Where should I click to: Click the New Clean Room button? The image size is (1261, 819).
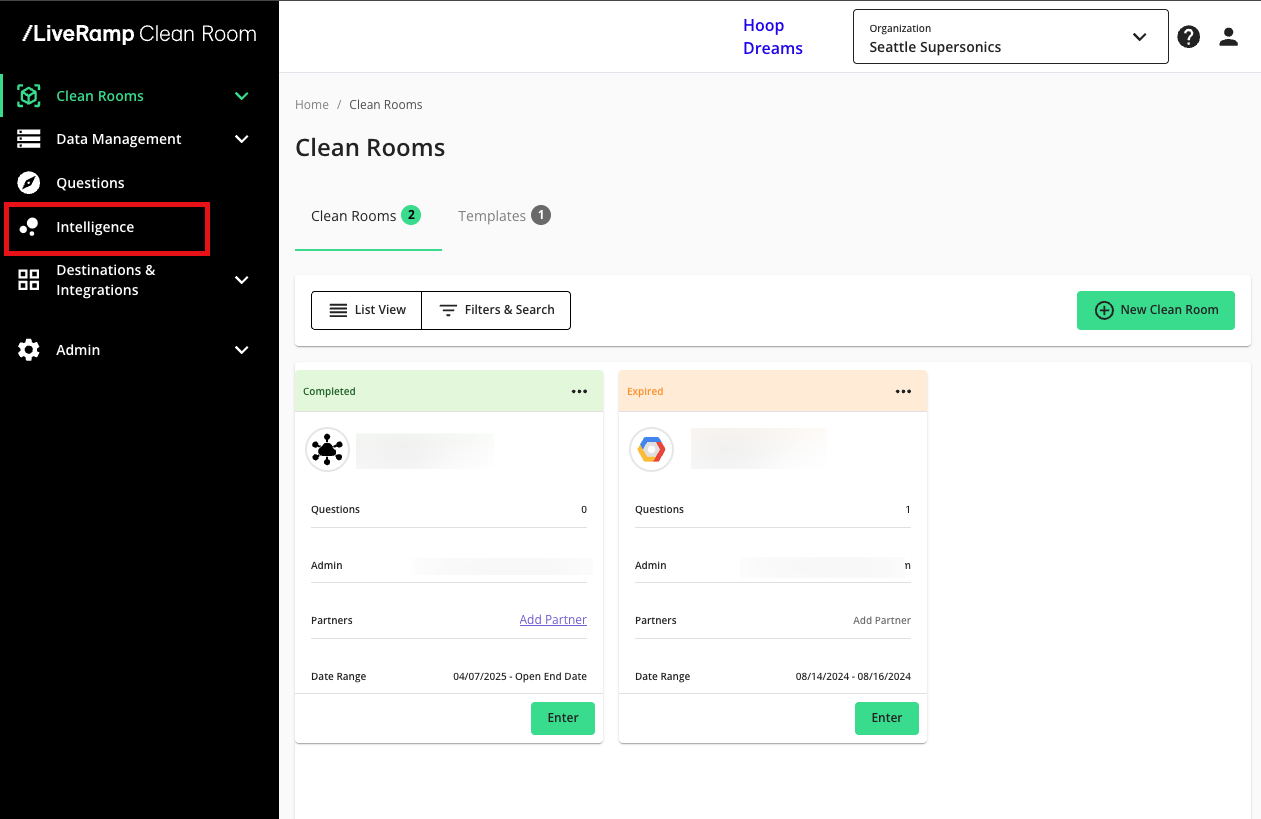coord(1155,310)
